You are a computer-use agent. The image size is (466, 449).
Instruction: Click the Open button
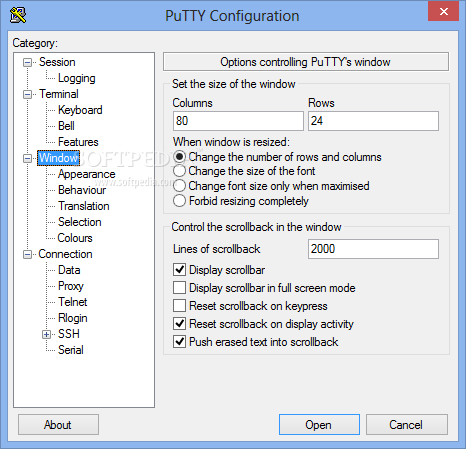point(319,425)
